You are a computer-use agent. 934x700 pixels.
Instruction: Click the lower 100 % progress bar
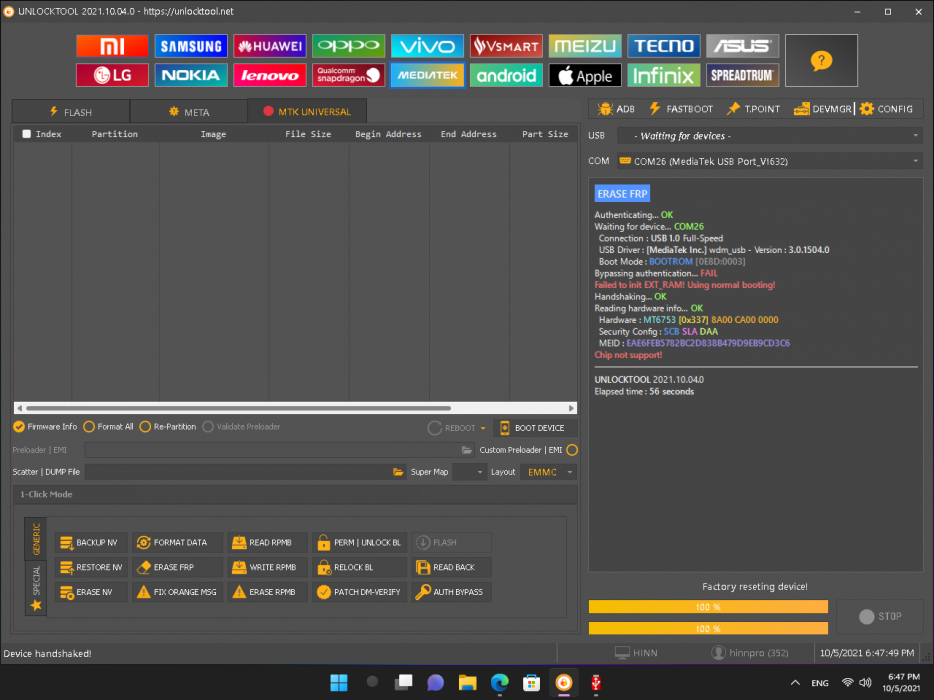708,629
